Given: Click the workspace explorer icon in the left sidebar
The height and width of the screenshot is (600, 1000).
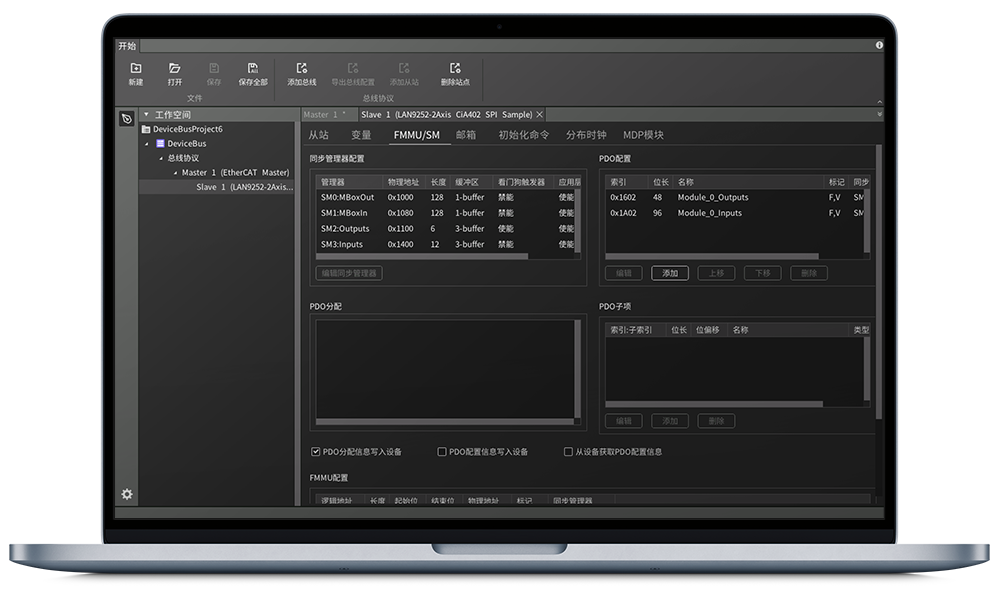Looking at the screenshot, I should tap(127, 119).
